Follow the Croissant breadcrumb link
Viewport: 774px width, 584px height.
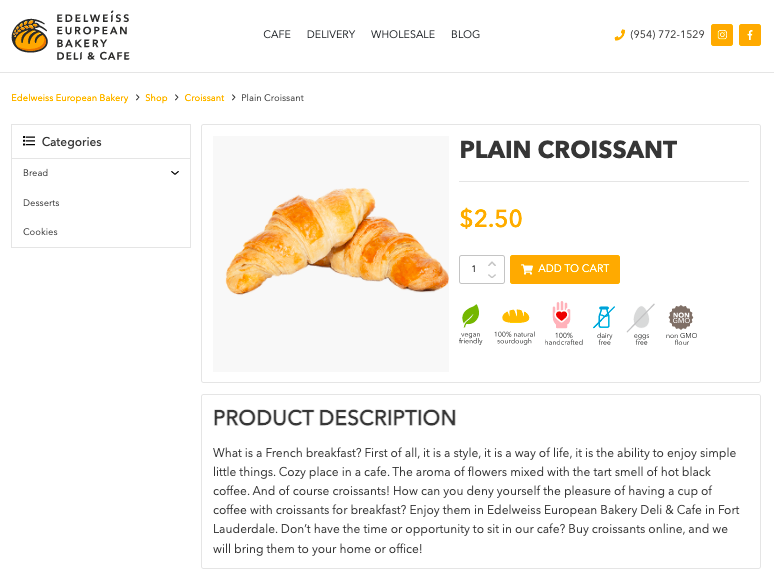(x=204, y=98)
